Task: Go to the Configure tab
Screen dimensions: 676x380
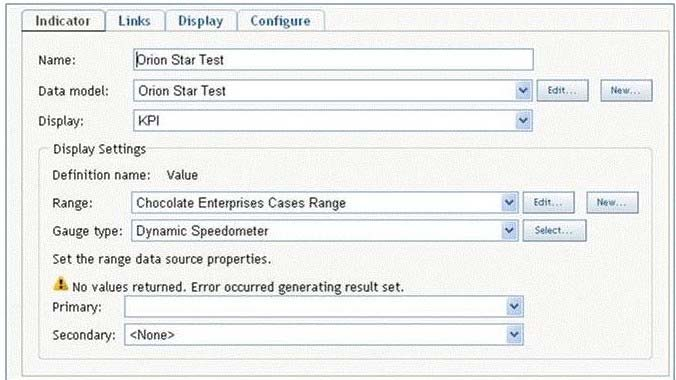Action: (x=280, y=21)
